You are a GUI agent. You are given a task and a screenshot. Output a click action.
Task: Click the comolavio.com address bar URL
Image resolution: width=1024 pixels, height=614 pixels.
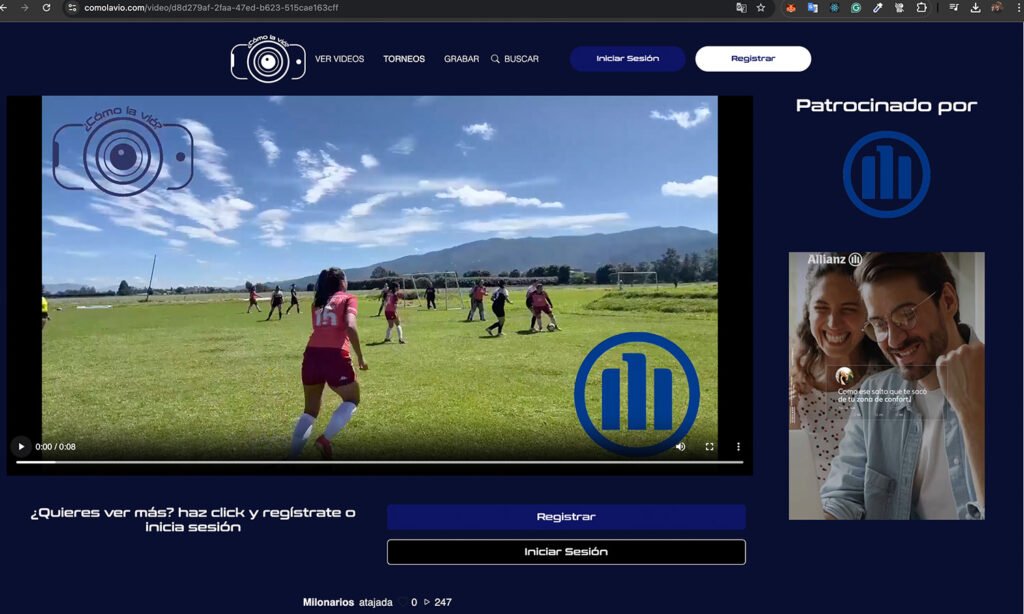pos(211,8)
